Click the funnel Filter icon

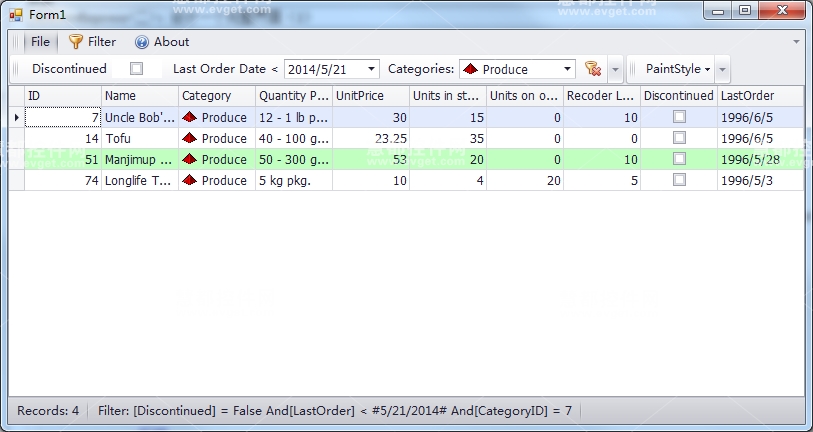pos(76,42)
